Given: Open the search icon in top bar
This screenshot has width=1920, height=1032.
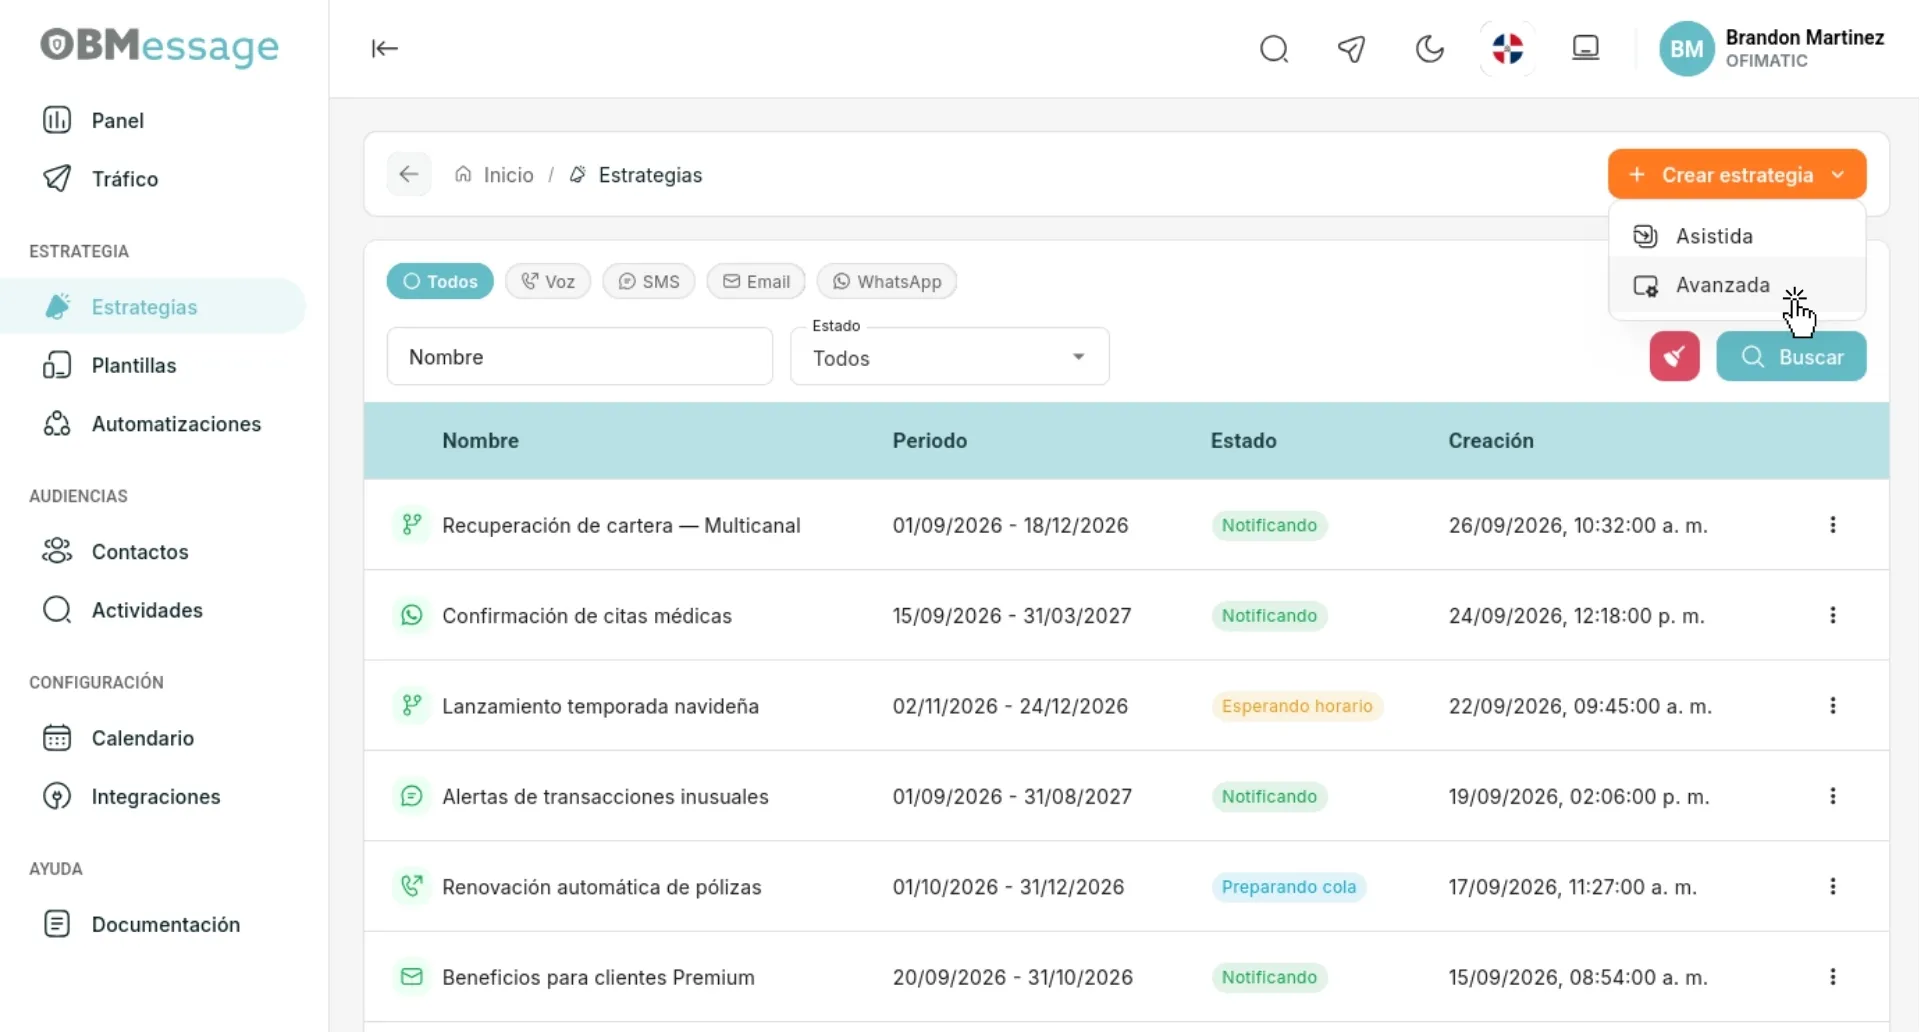Looking at the screenshot, I should 1274,48.
